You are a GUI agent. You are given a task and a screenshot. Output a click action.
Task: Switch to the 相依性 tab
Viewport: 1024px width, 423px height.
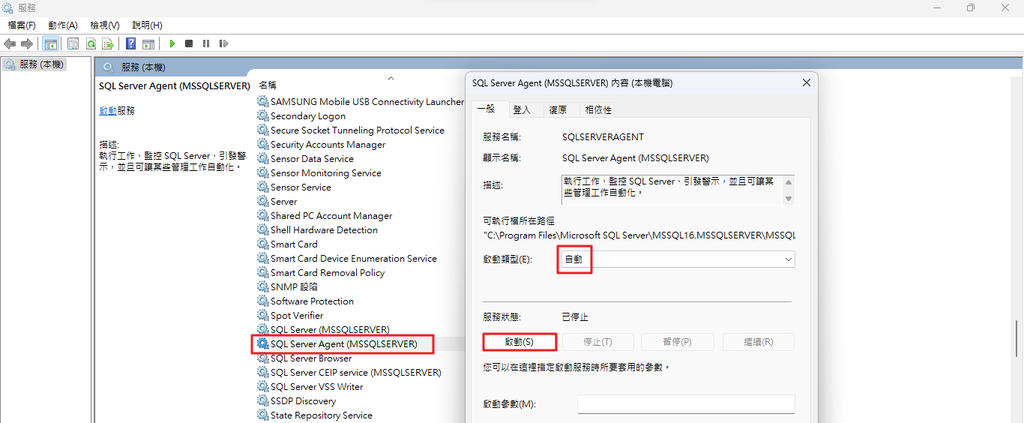pos(598,110)
